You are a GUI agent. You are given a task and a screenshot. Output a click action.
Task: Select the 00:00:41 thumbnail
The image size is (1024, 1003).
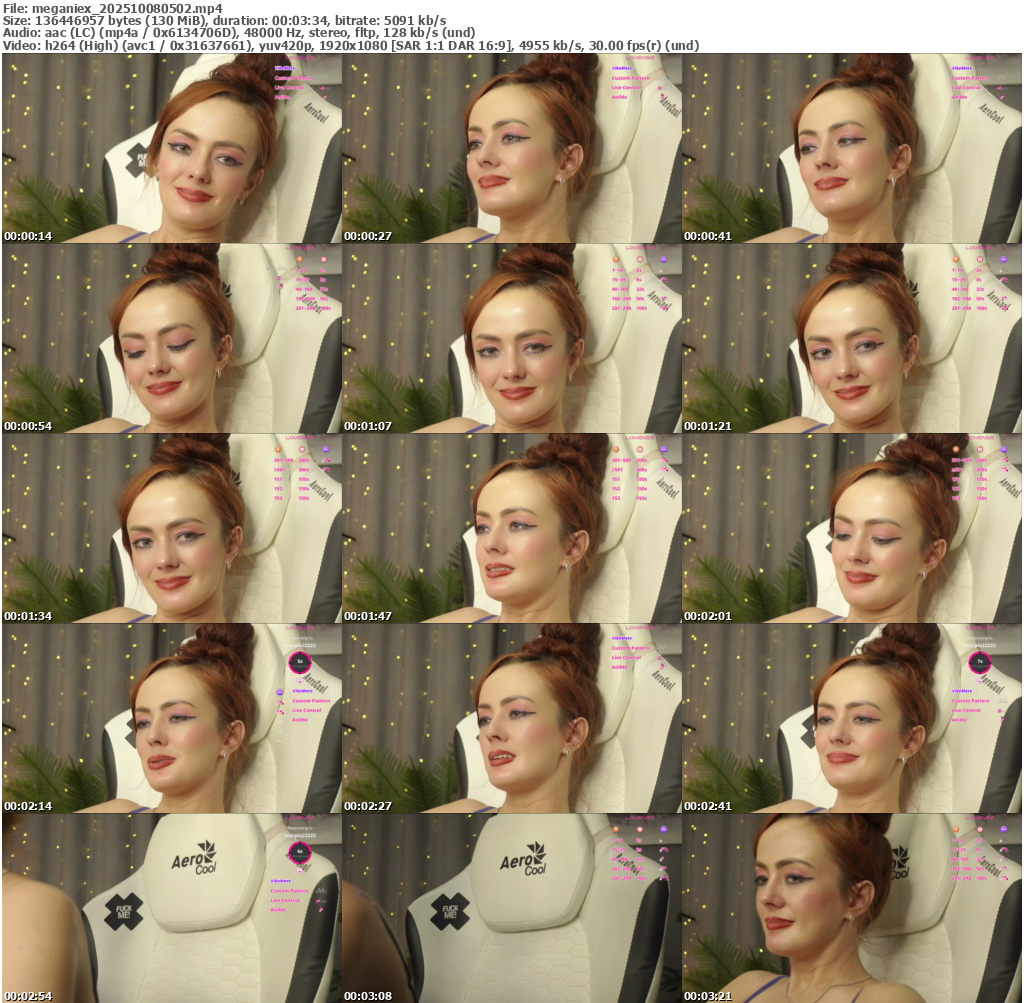coord(852,148)
